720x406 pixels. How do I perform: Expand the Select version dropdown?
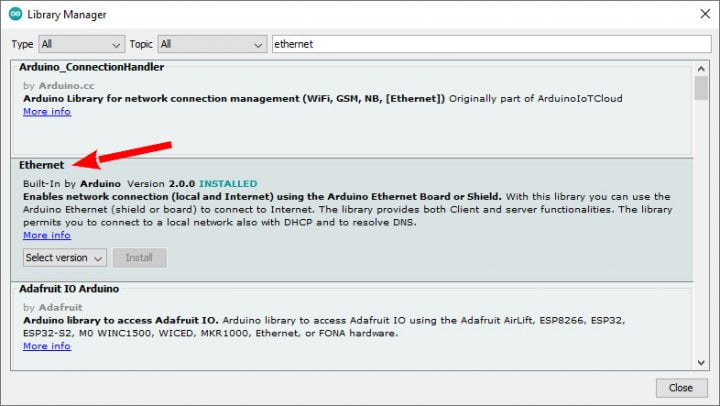(x=64, y=257)
